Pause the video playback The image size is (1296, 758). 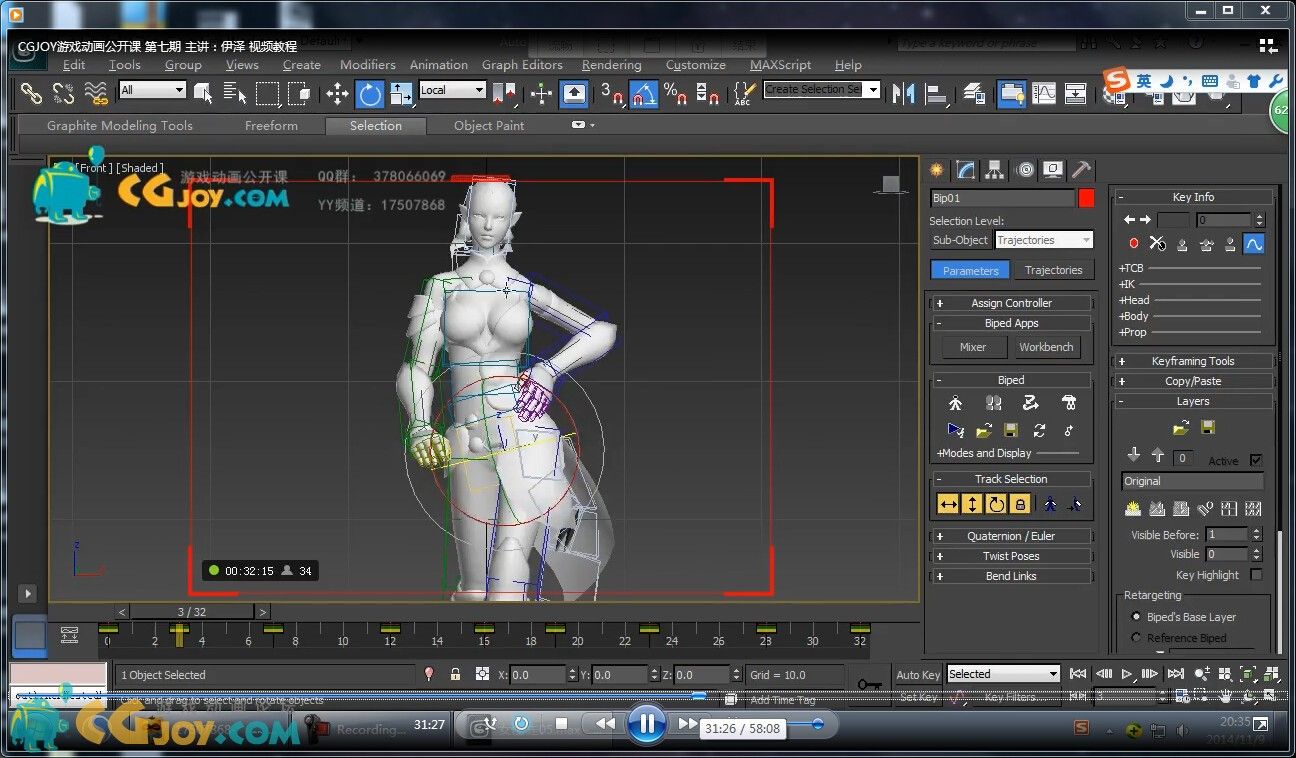pyautogui.click(x=647, y=723)
